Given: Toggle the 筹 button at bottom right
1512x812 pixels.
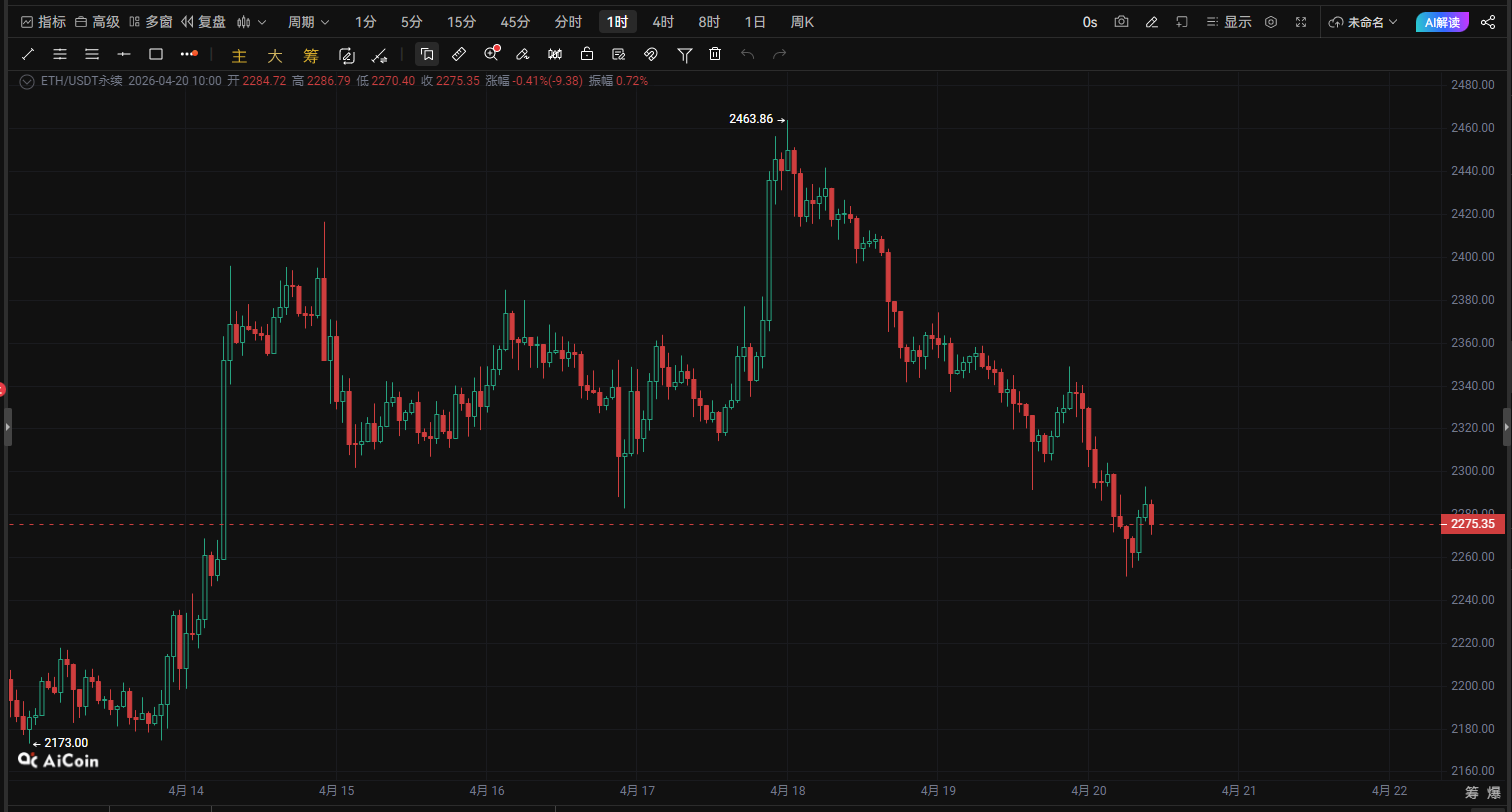Looking at the screenshot, I should 1472,793.
